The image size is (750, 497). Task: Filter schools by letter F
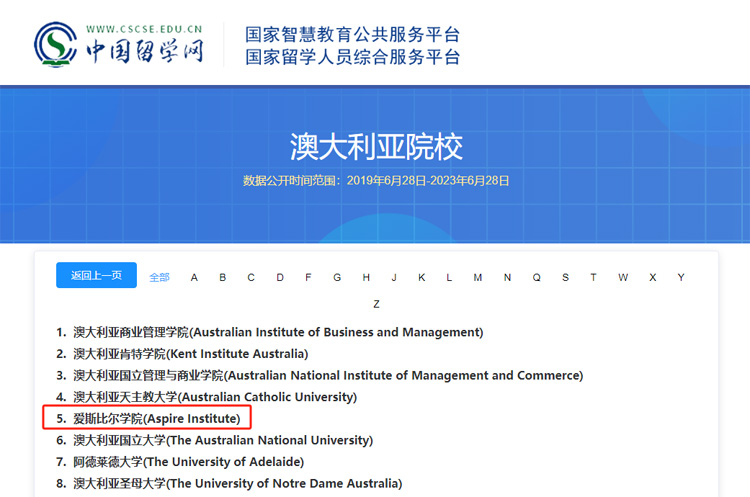click(x=308, y=277)
